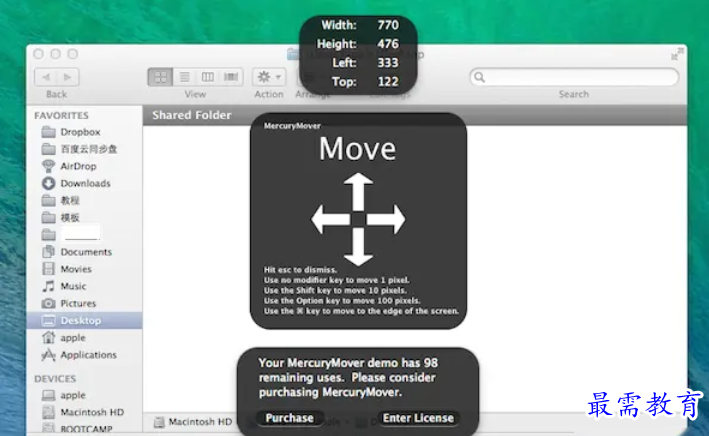This screenshot has height=436, width=709.
Task: Click the up arrow in MercuryMover
Action: pyautogui.click(x=358, y=192)
